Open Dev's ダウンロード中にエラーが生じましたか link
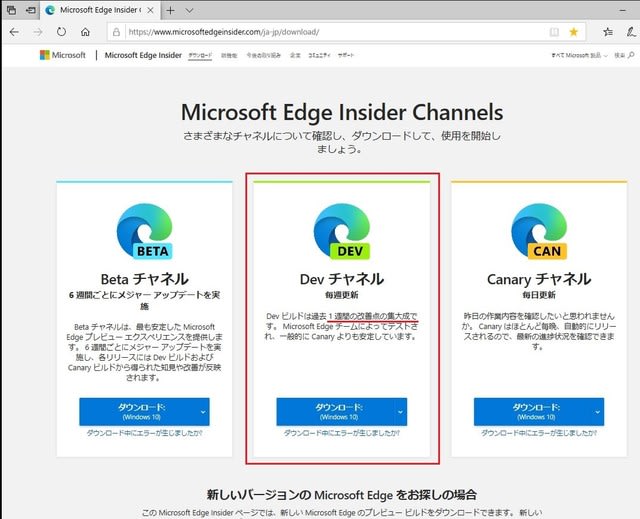640x519 pixels. coord(342,433)
